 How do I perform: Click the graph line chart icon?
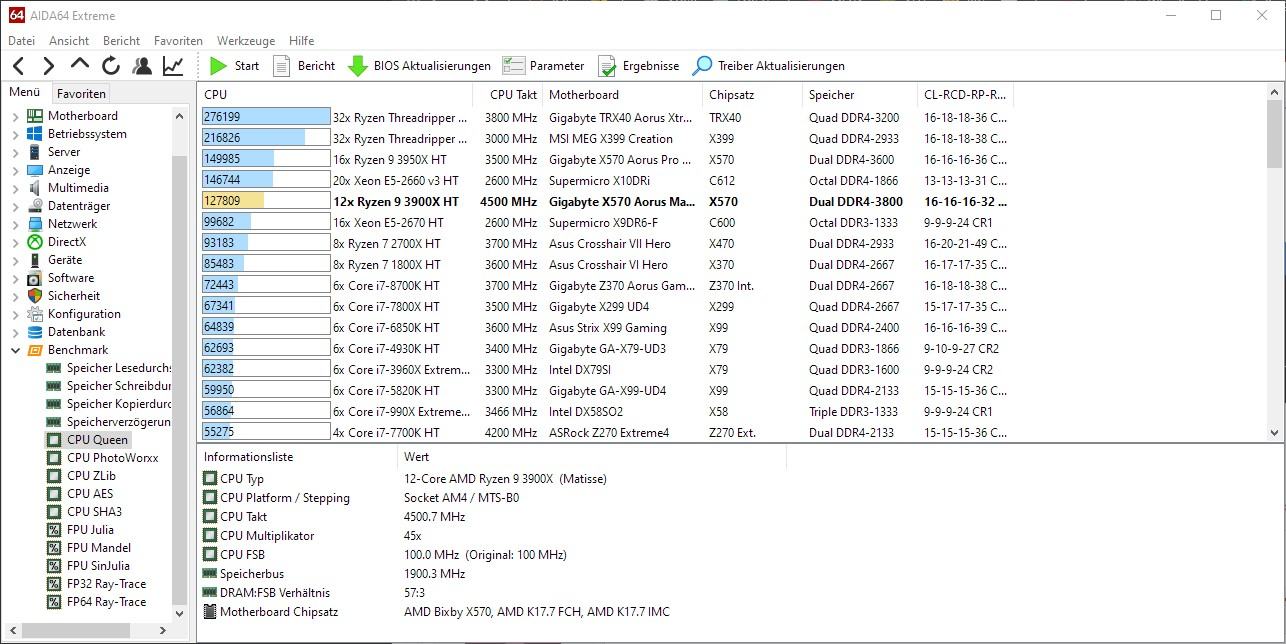[x=173, y=66]
